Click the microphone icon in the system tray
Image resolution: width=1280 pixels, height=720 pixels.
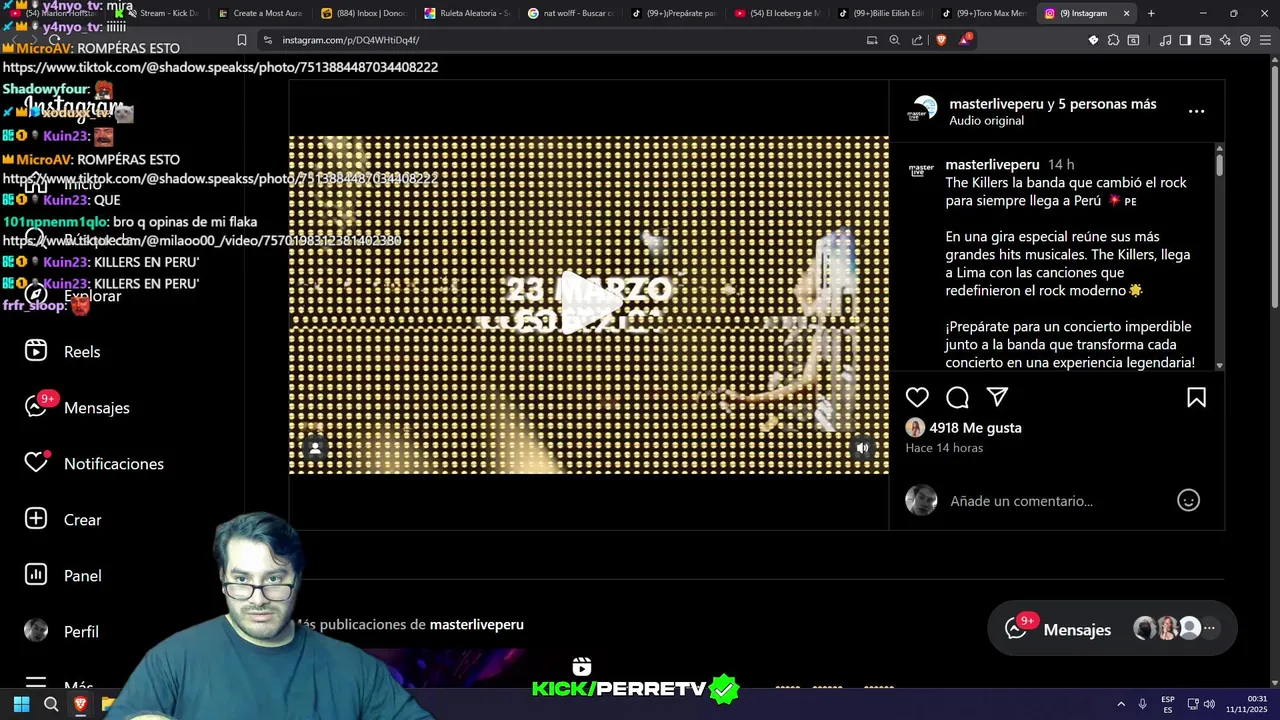tap(1143, 704)
